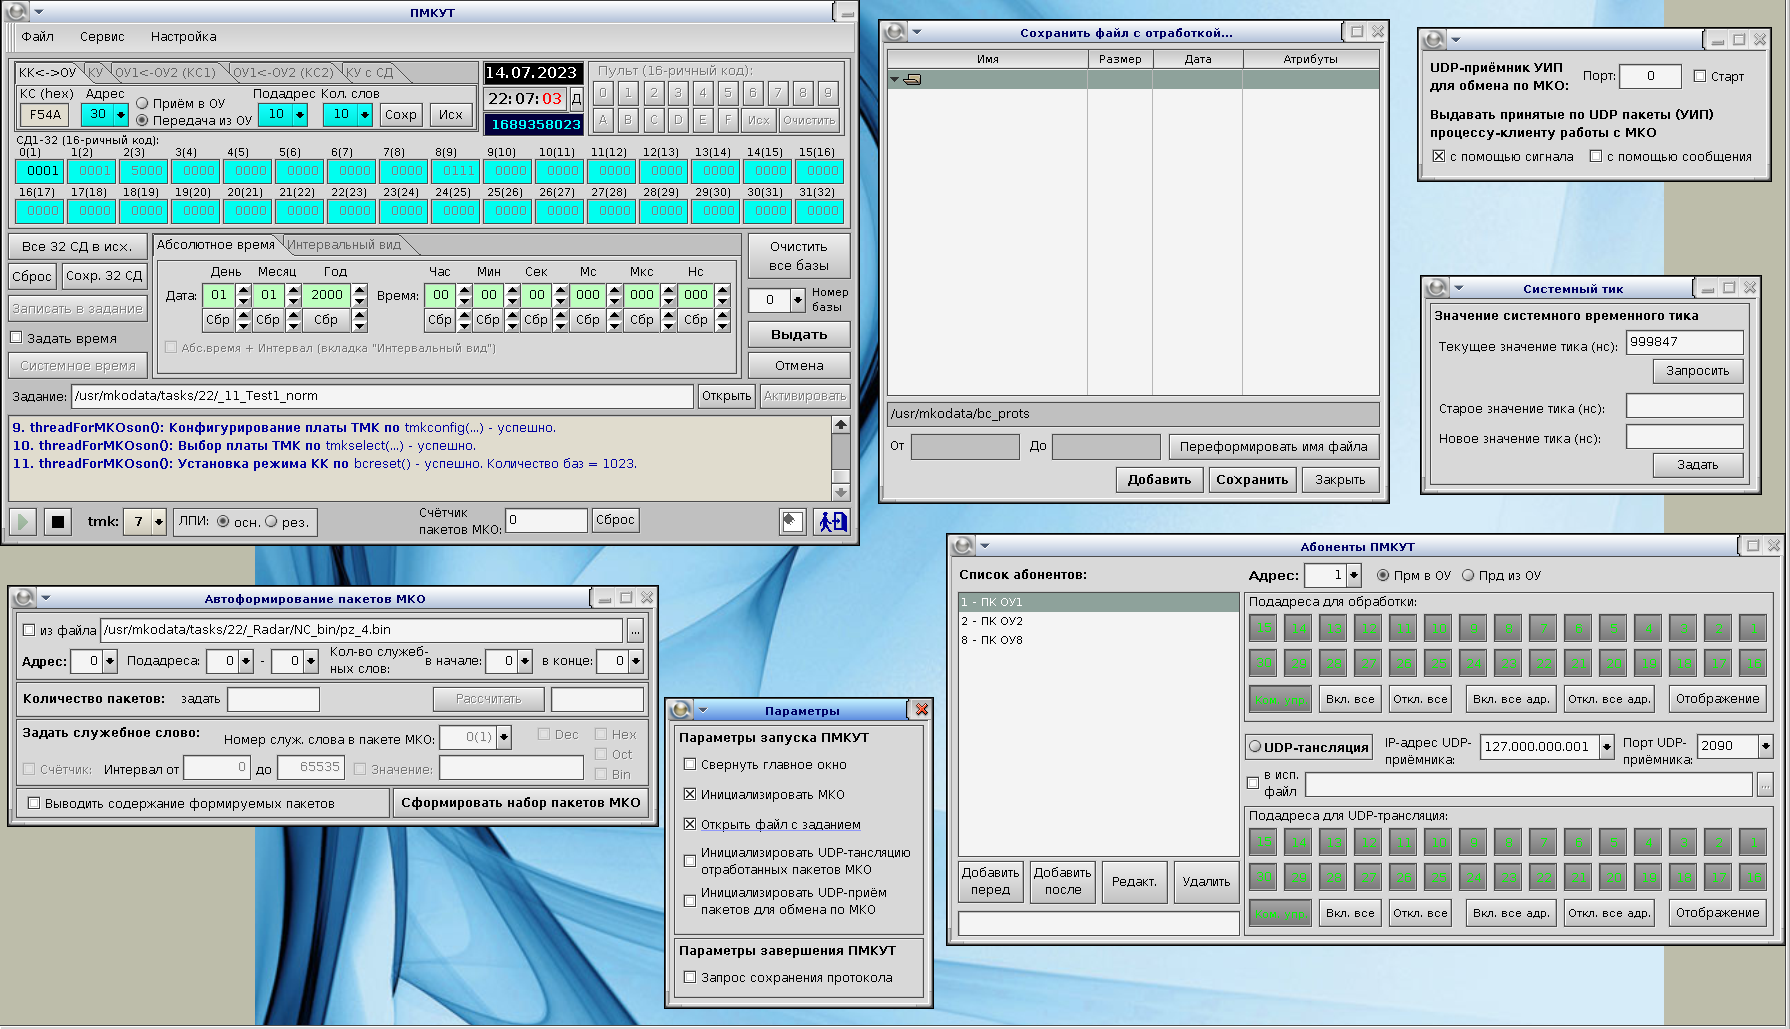Image resolution: width=1790 pixels, height=1029 pixels.
Task: Open the Адрес dropdown in Абоненты ПМКУТ
Action: (x=1354, y=575)
